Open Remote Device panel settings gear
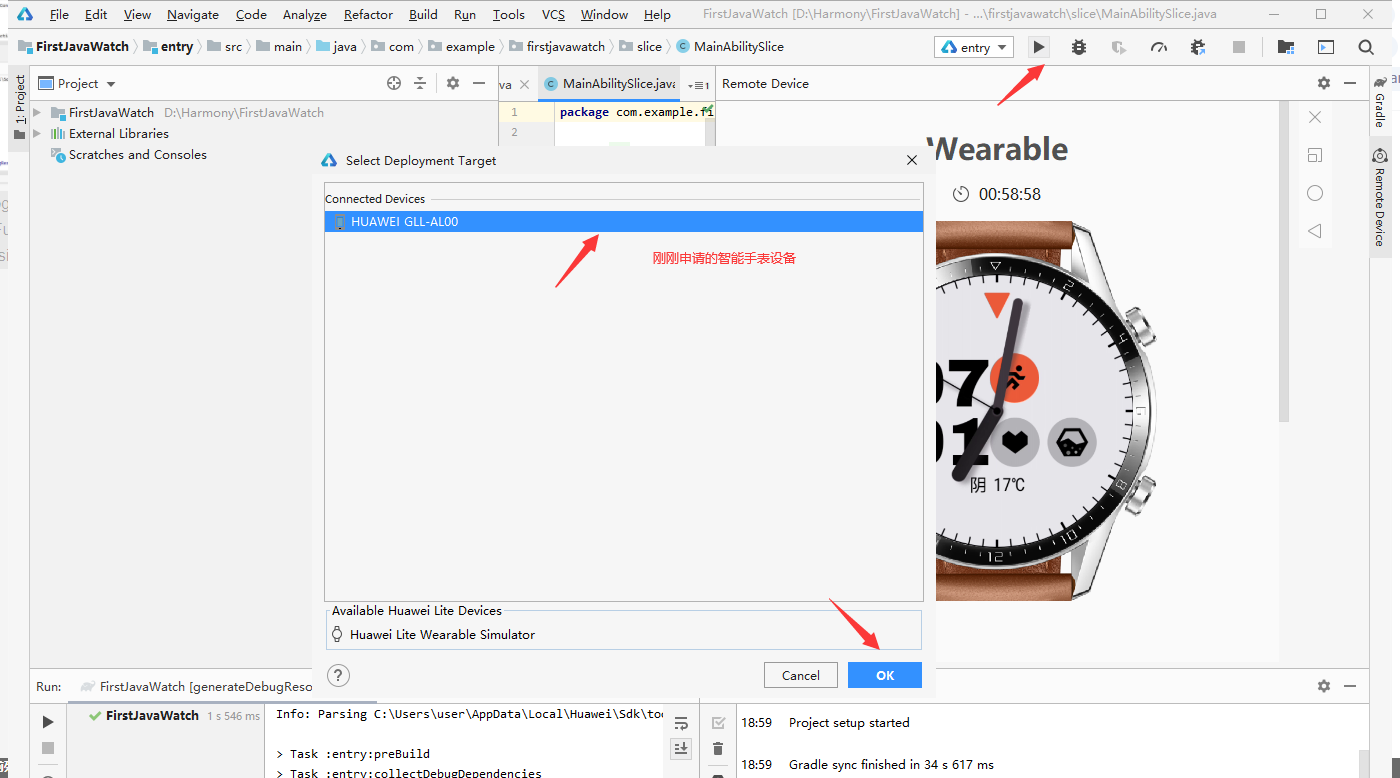The height and width of the screenshot is (778, 1400). pyautogui.click(x=1324, y=84)
